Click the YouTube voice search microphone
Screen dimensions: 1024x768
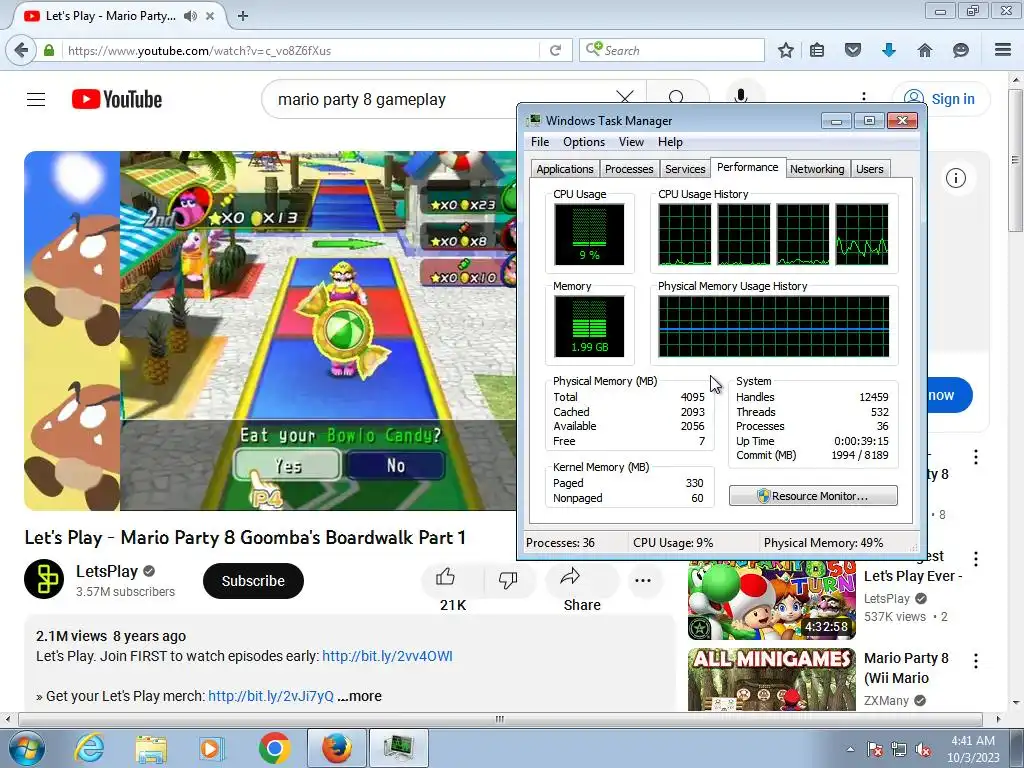point(741,97)
